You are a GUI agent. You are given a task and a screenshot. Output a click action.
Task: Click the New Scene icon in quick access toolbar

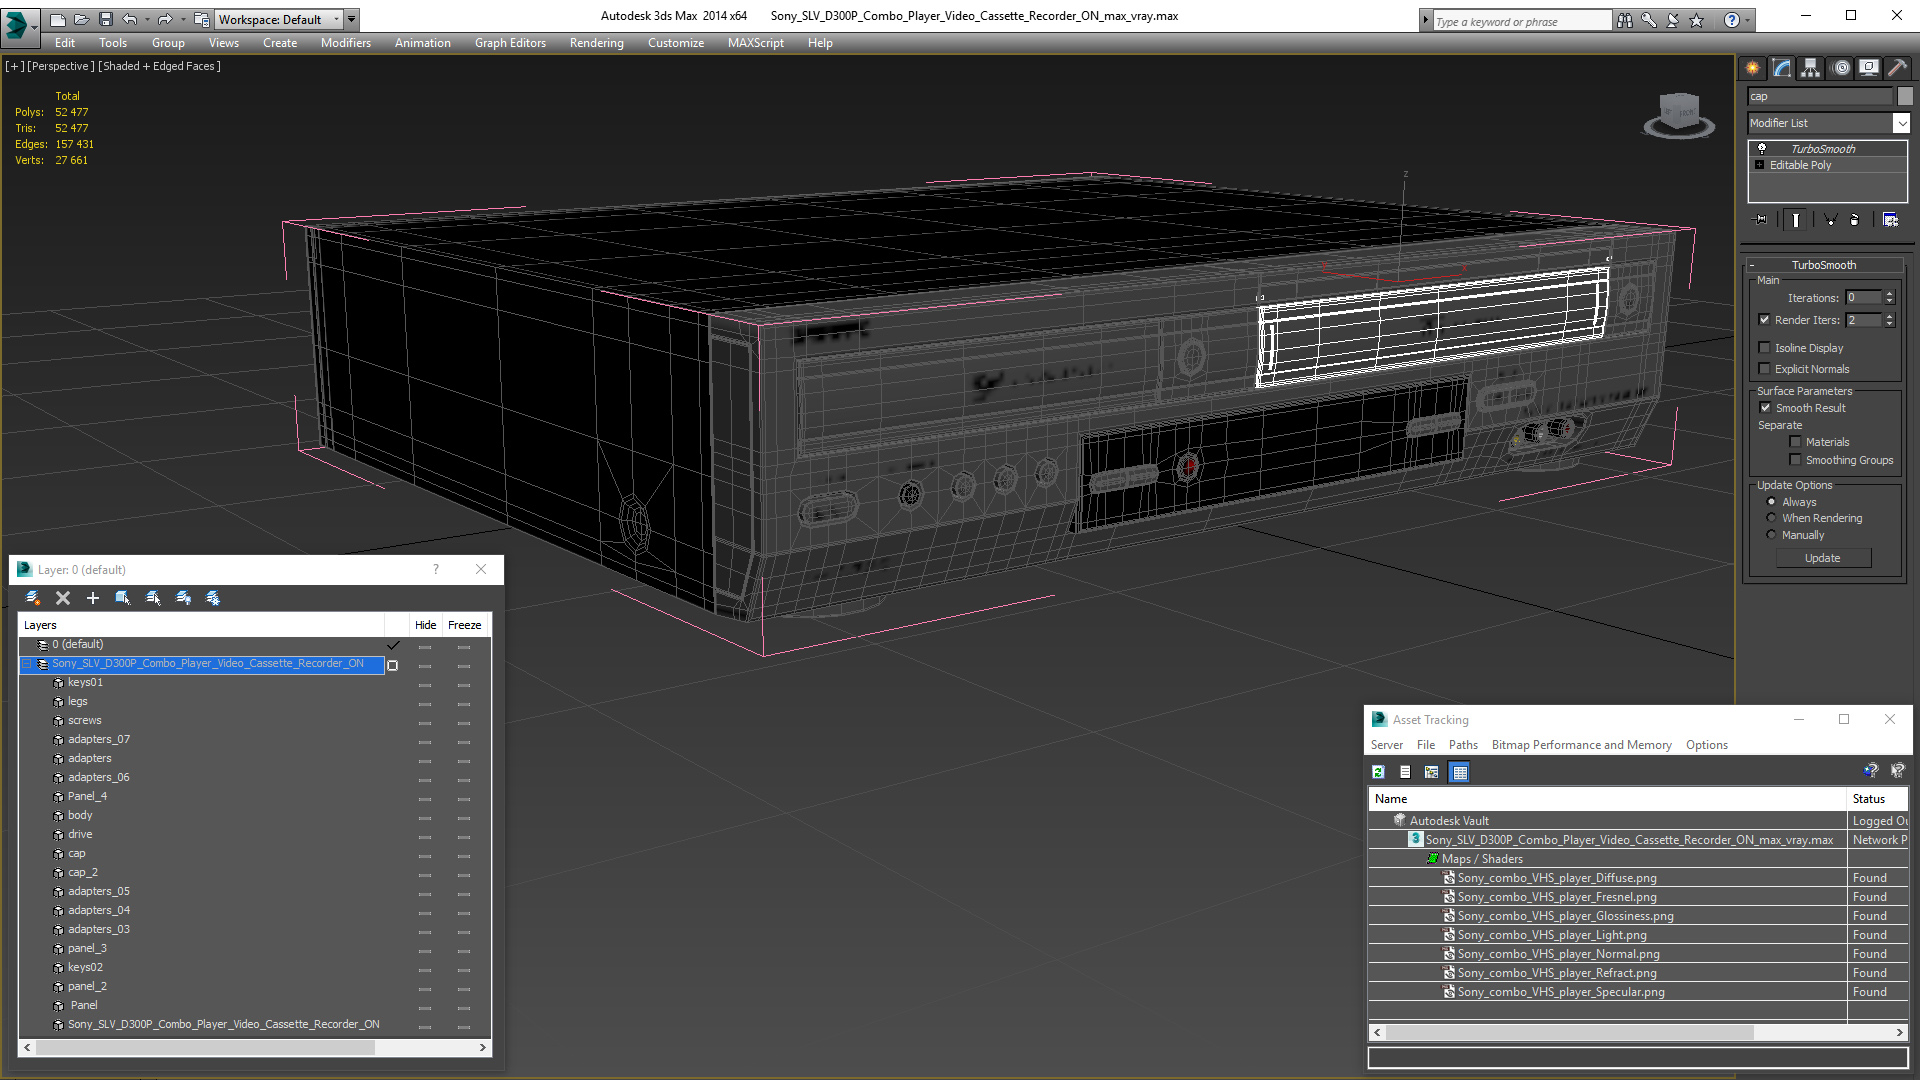coord(57,19)
